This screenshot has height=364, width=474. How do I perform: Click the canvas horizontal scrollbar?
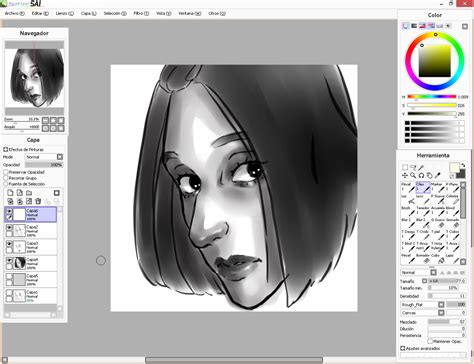234,360
